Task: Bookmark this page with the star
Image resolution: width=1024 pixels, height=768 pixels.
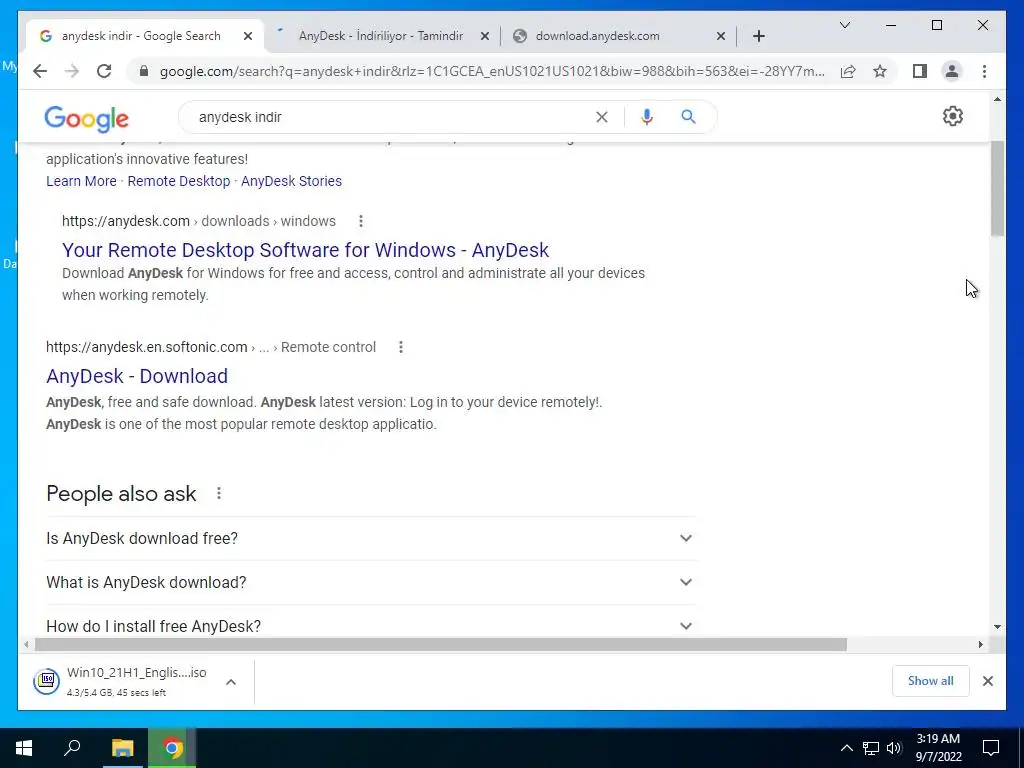Action: [x=880, y=71]
